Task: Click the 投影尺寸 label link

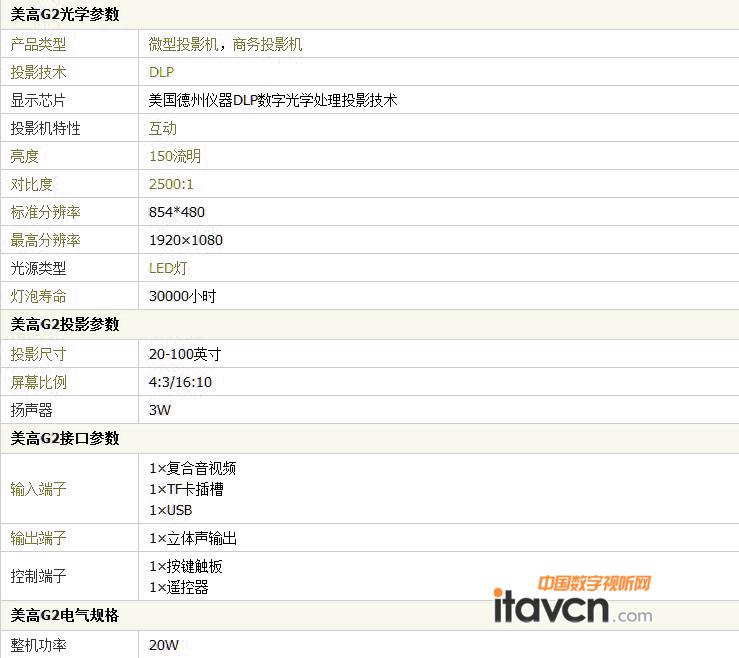Action: click(38, 354)
